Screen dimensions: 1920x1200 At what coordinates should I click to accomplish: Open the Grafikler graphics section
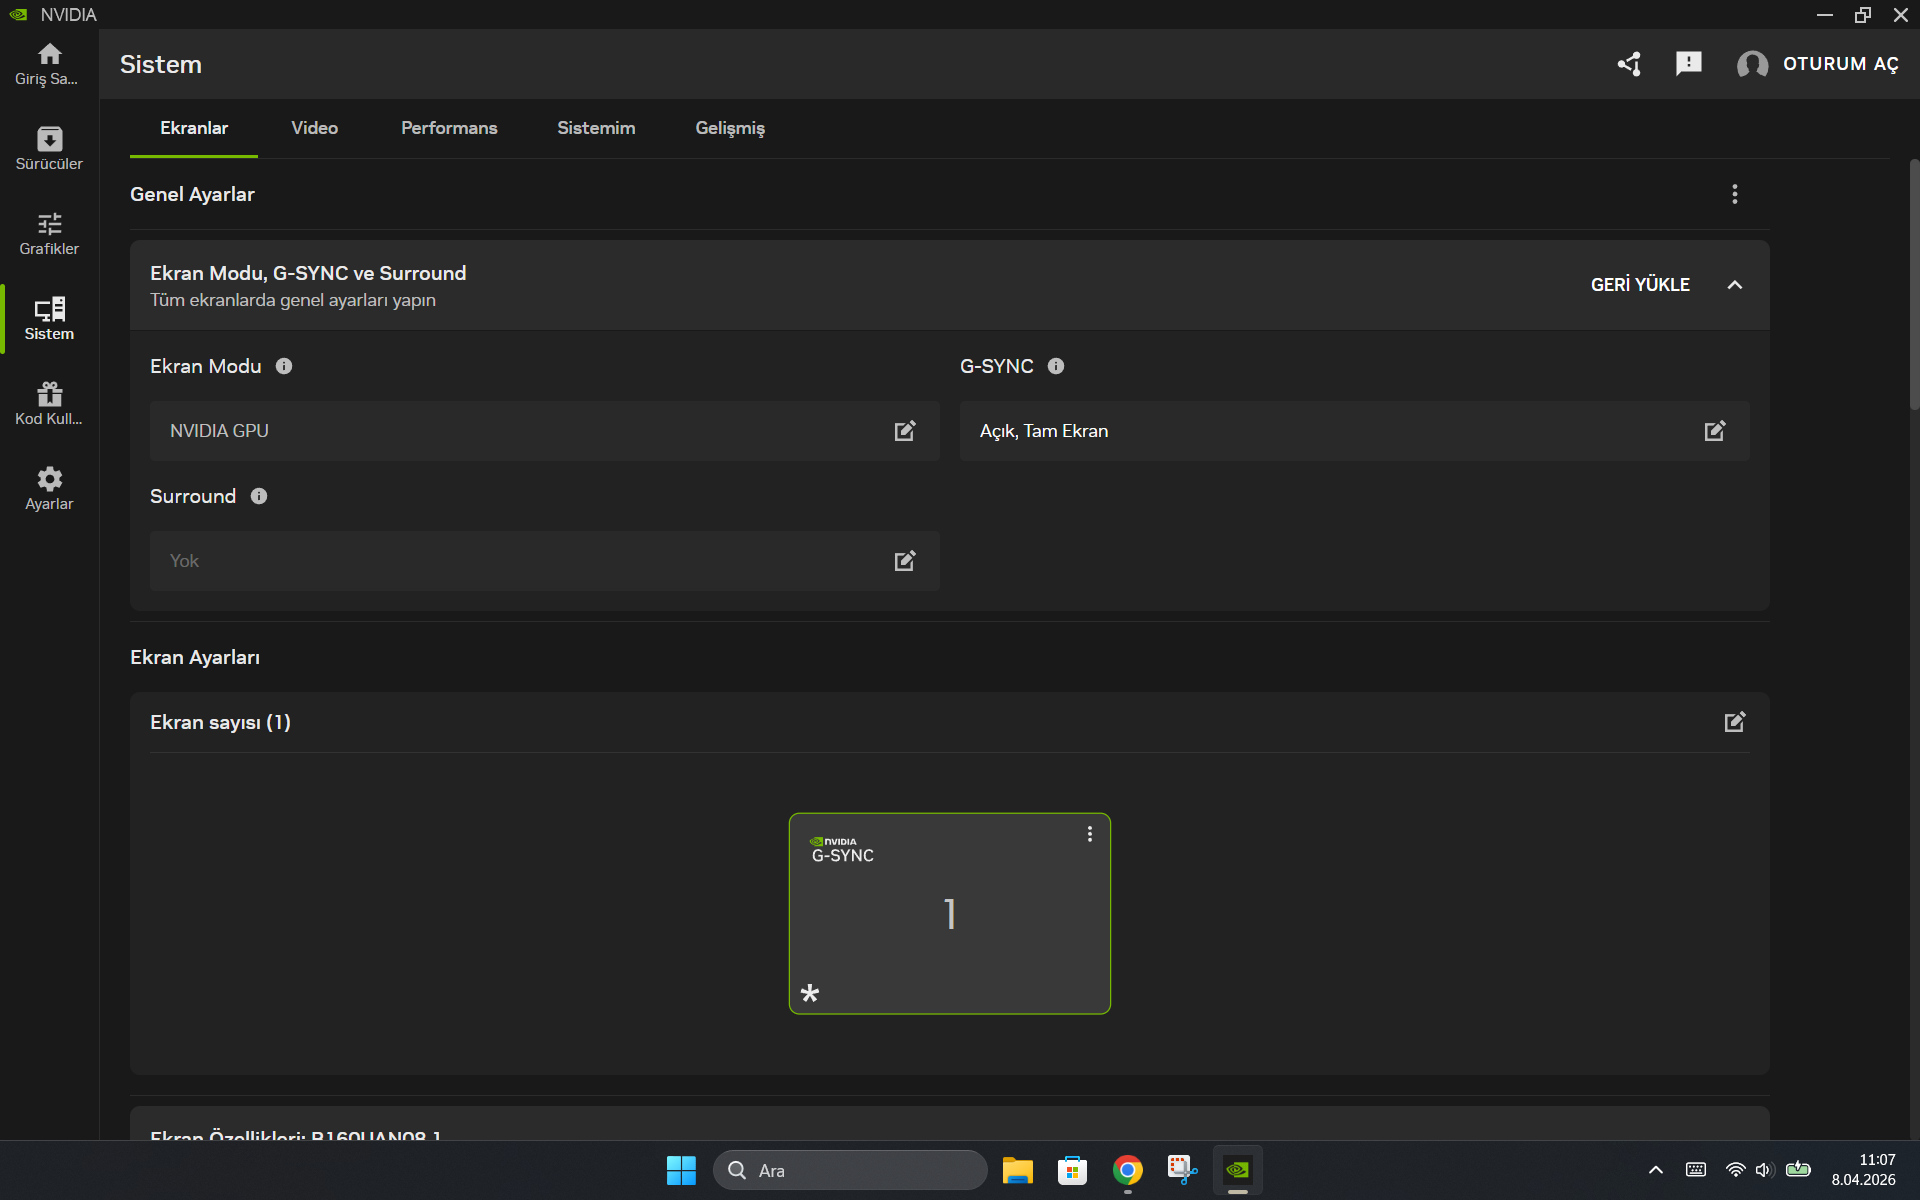click(49, 234)
